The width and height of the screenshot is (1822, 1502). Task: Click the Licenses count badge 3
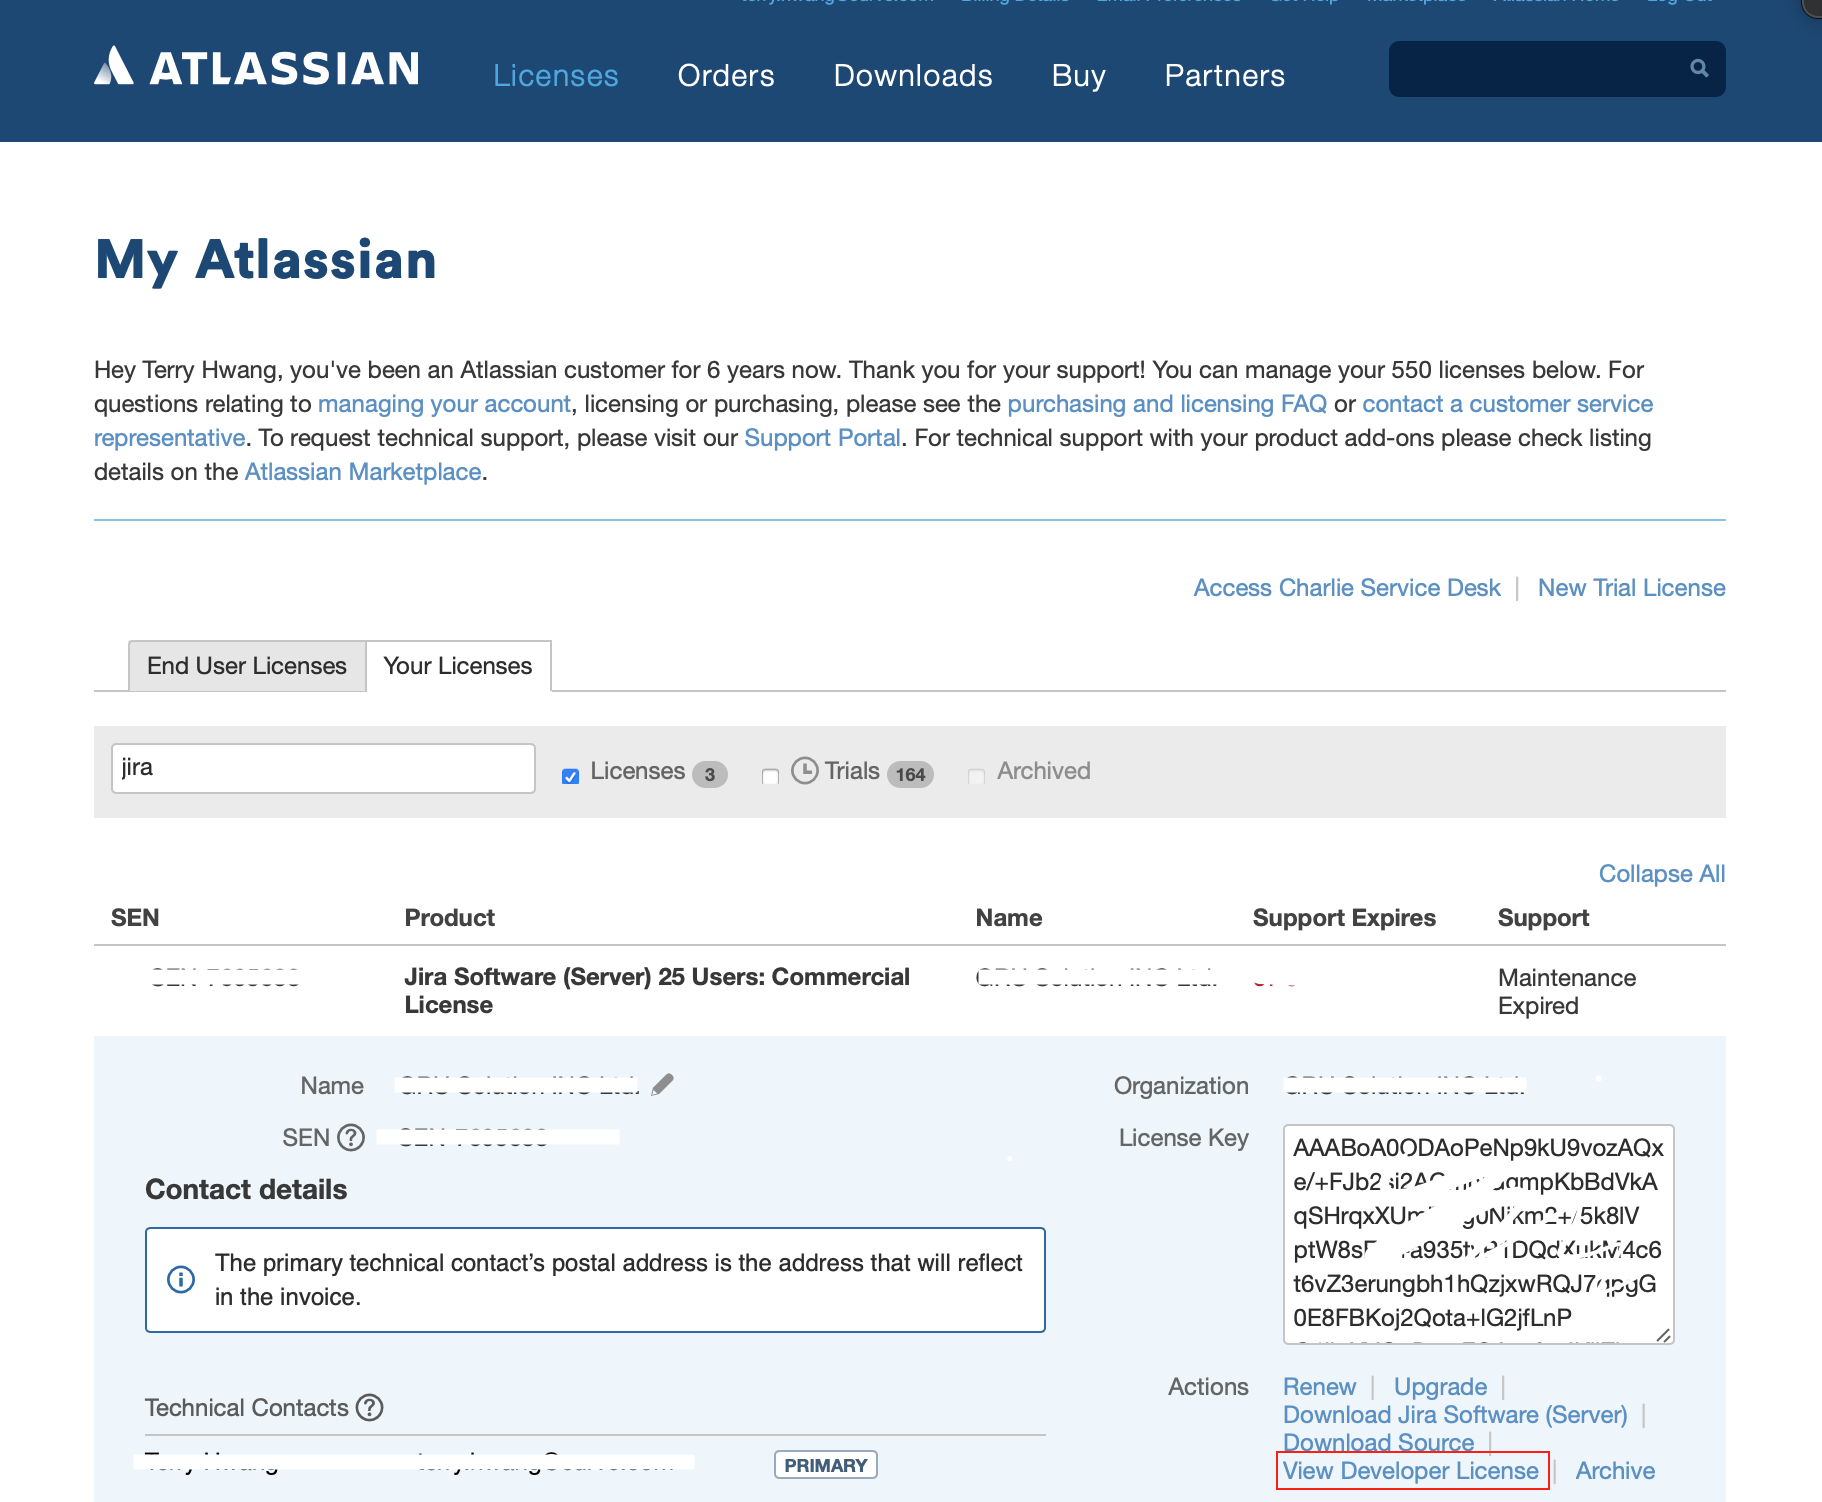click(x=710, y=774)
